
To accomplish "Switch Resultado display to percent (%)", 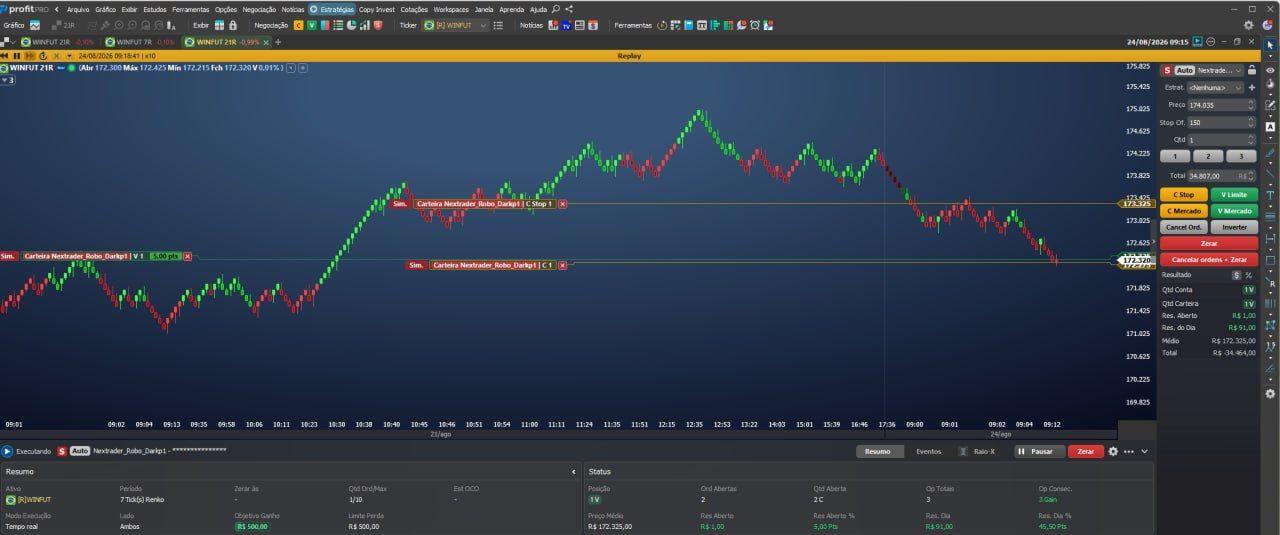I will pos(1249,275).
